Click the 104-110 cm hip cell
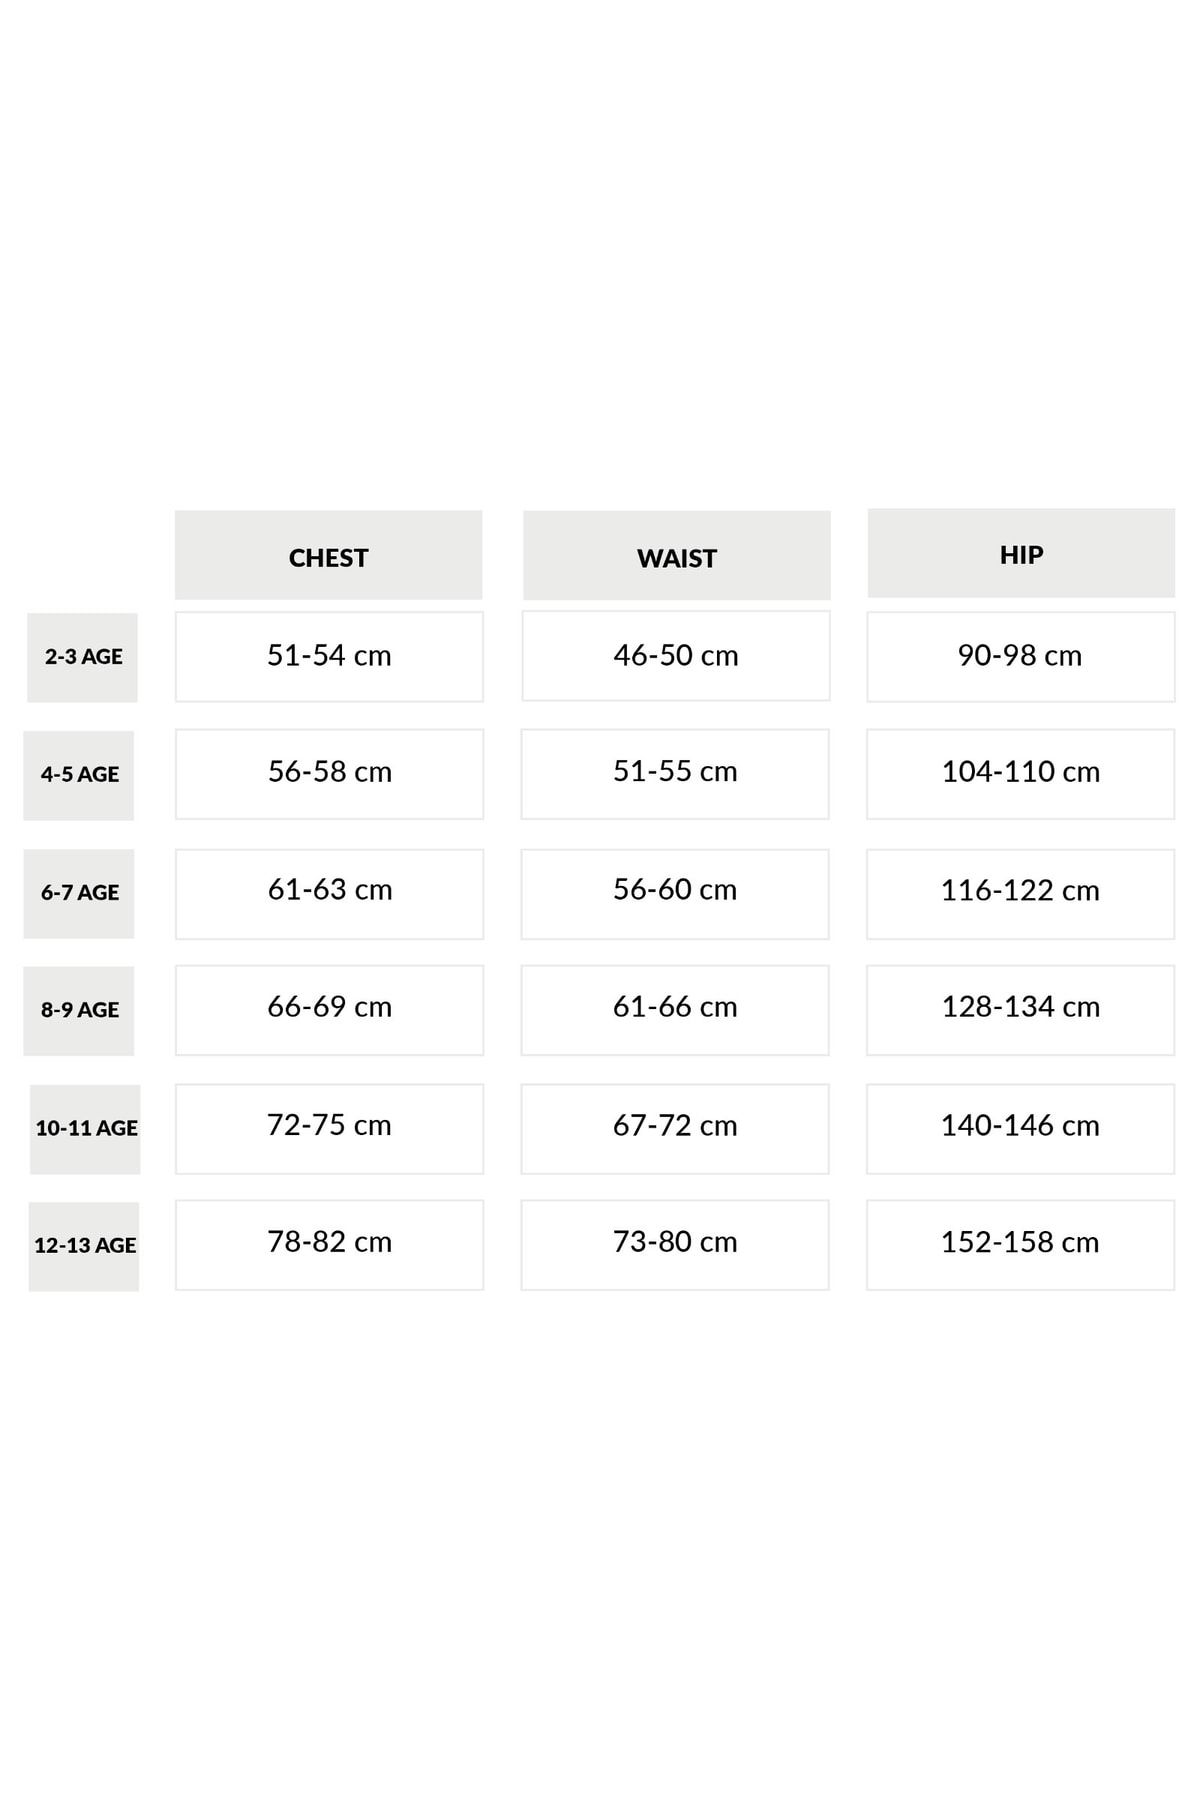The image size is (1200, 1800). pos(1021,774)
